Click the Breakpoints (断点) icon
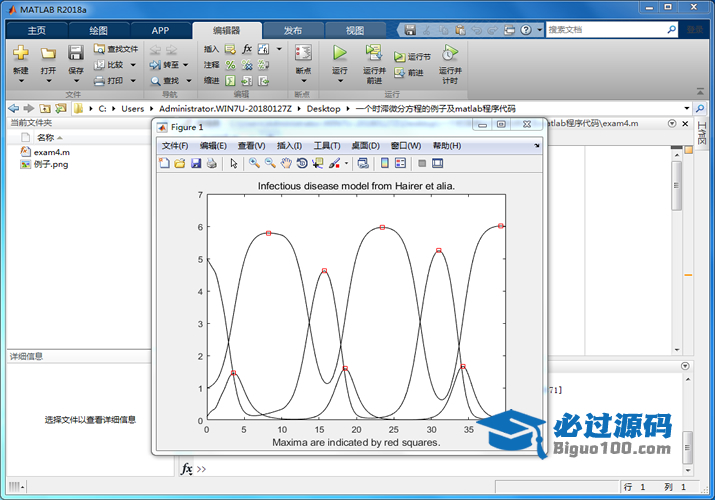Viewport: 715px width, 500px height. [303, 53]
